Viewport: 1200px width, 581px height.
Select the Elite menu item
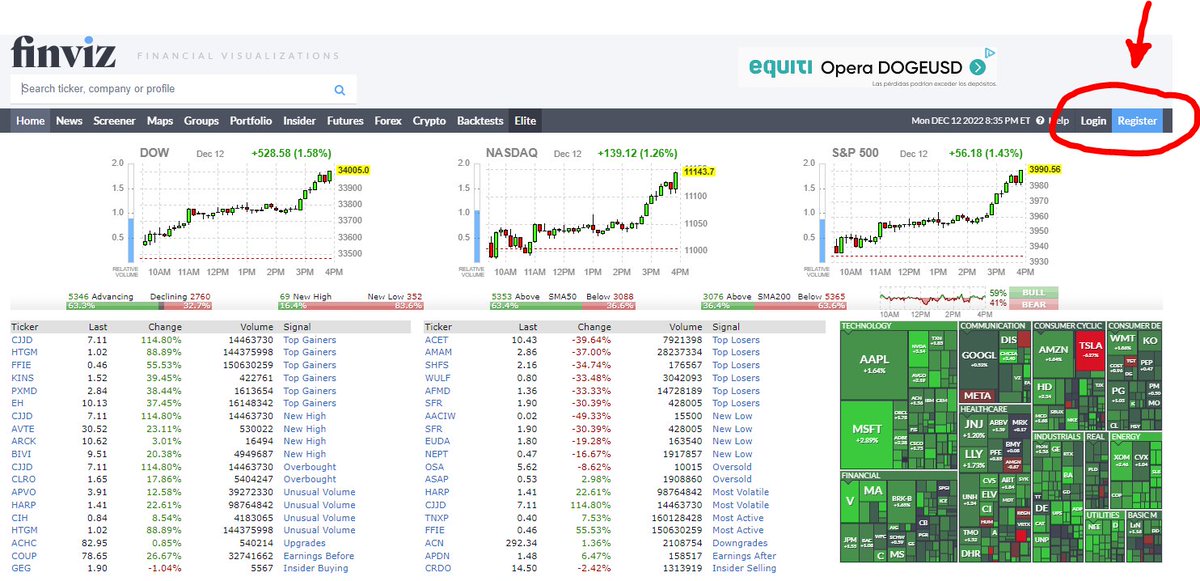pos(525,121)
